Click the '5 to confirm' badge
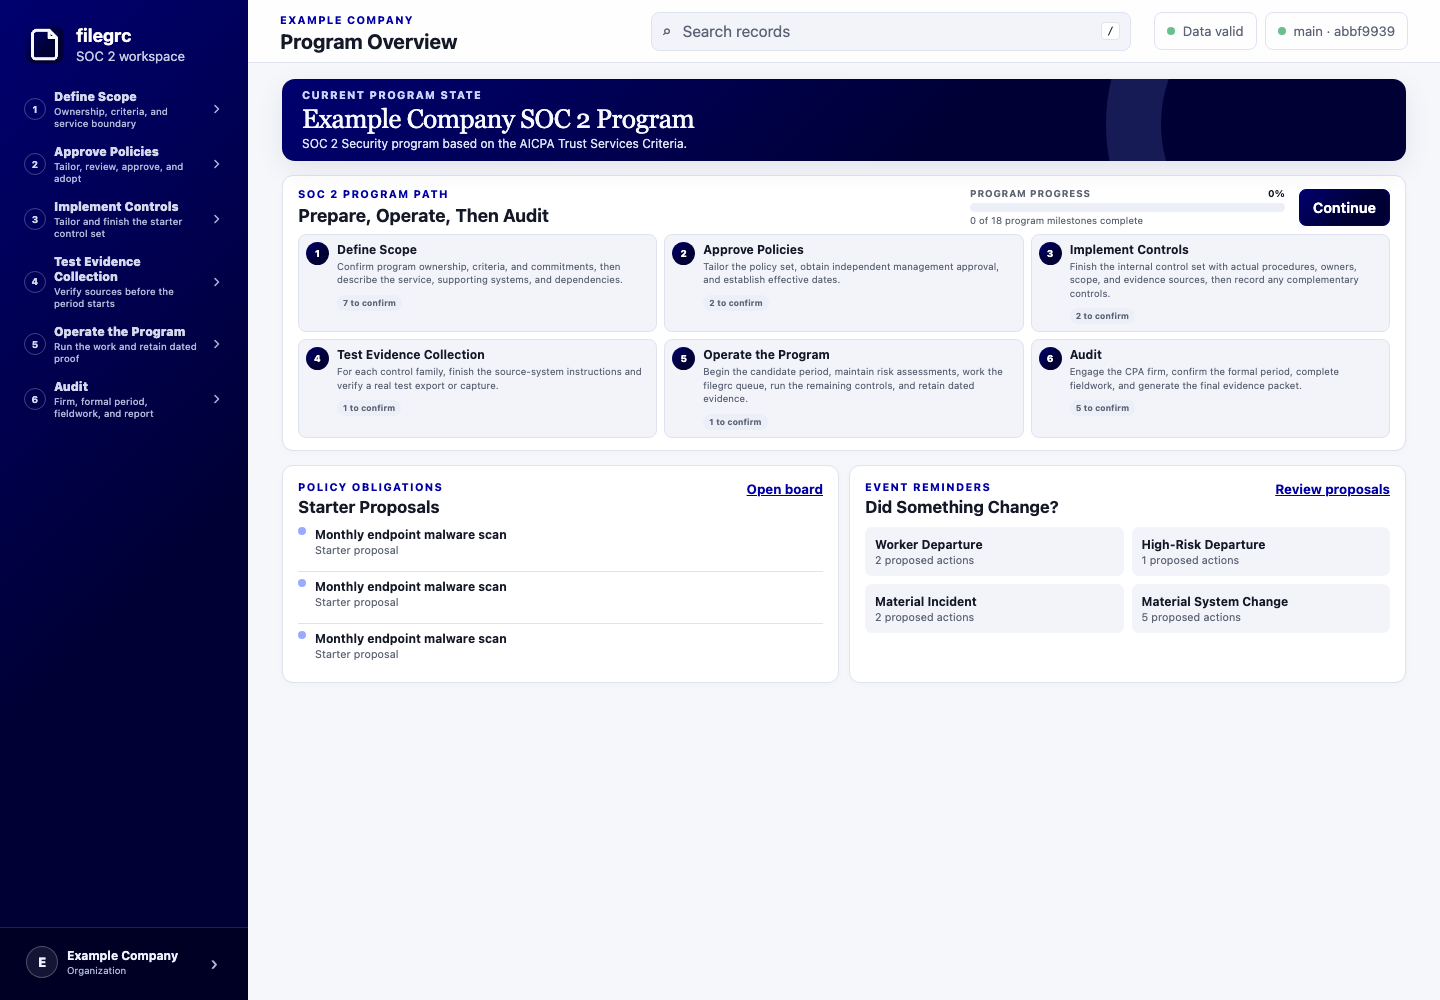Viewport: 1440px width, 1000px height. [1102, 408]
